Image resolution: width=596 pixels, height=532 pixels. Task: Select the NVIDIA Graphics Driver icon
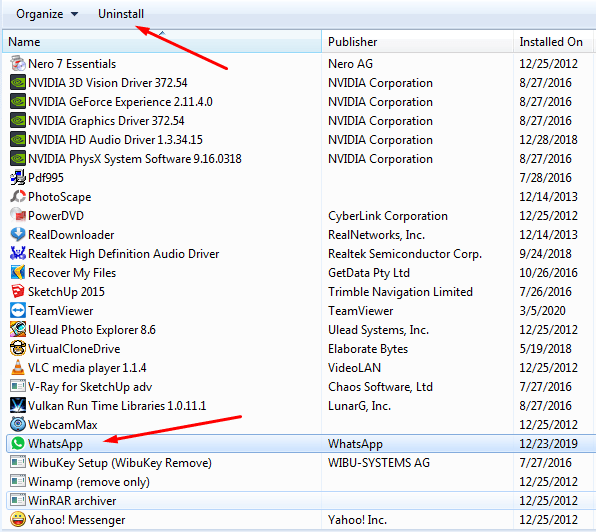pyautogui.click(x=18, y=120)
